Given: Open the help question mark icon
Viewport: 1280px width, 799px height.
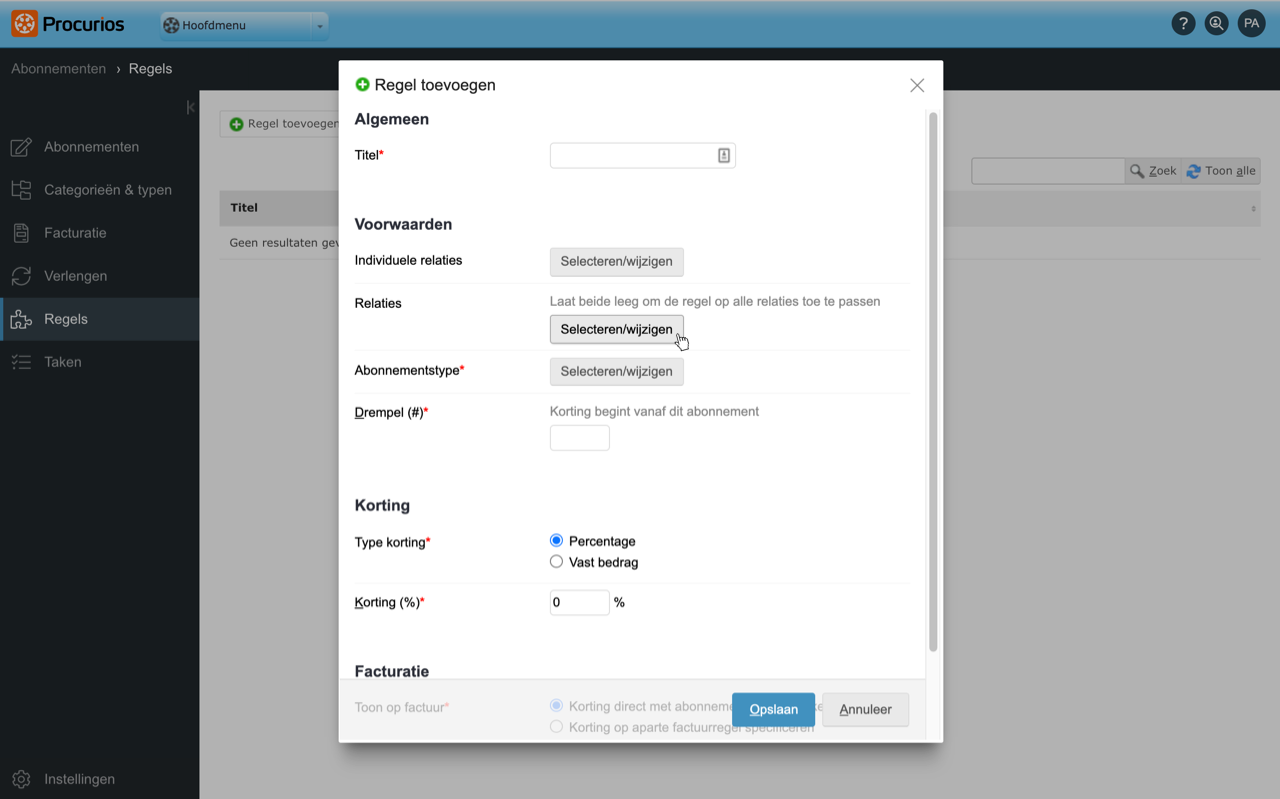Looking at the screenshot, I should click(1183, 24).
